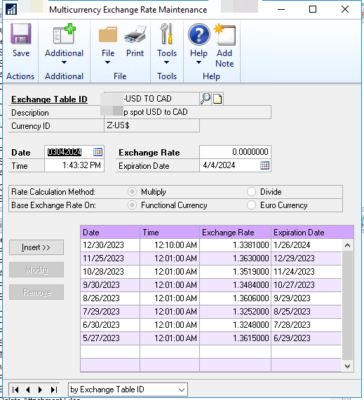Click the Add Note icon
Screen dimensions: 364x400
pyautogui.click(x=225, y=35)
